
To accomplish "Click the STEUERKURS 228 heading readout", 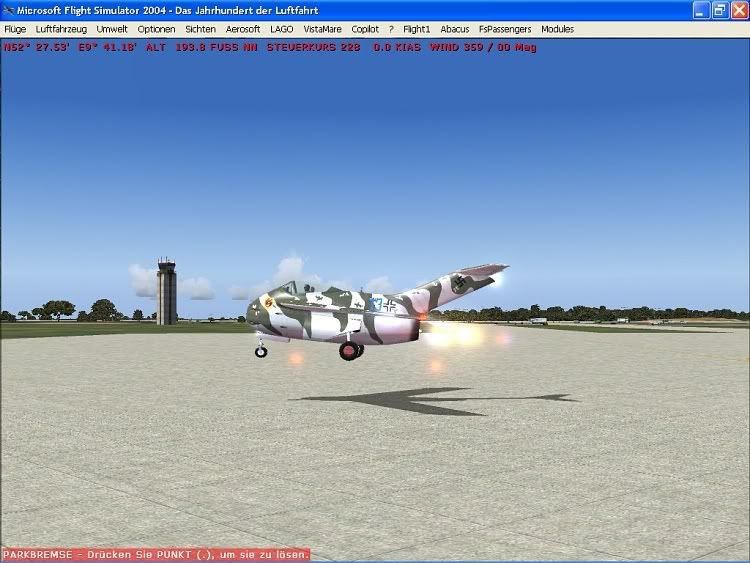I will pos(313,47).
